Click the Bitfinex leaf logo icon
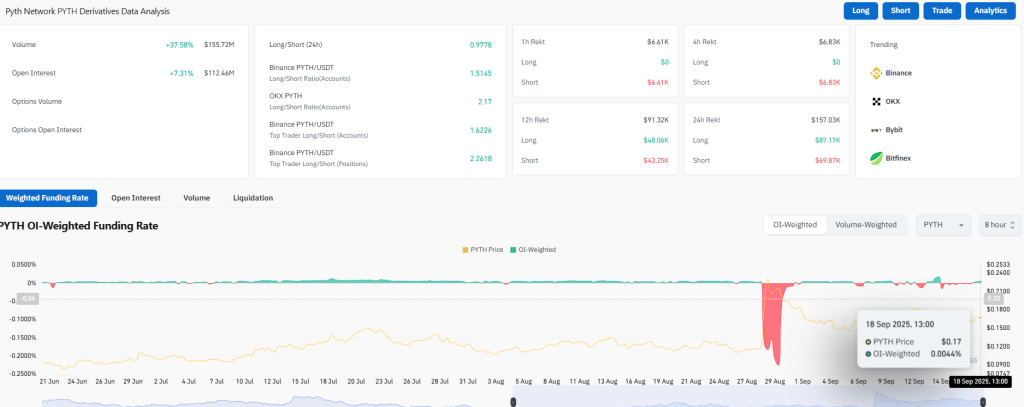 point(876,158)
